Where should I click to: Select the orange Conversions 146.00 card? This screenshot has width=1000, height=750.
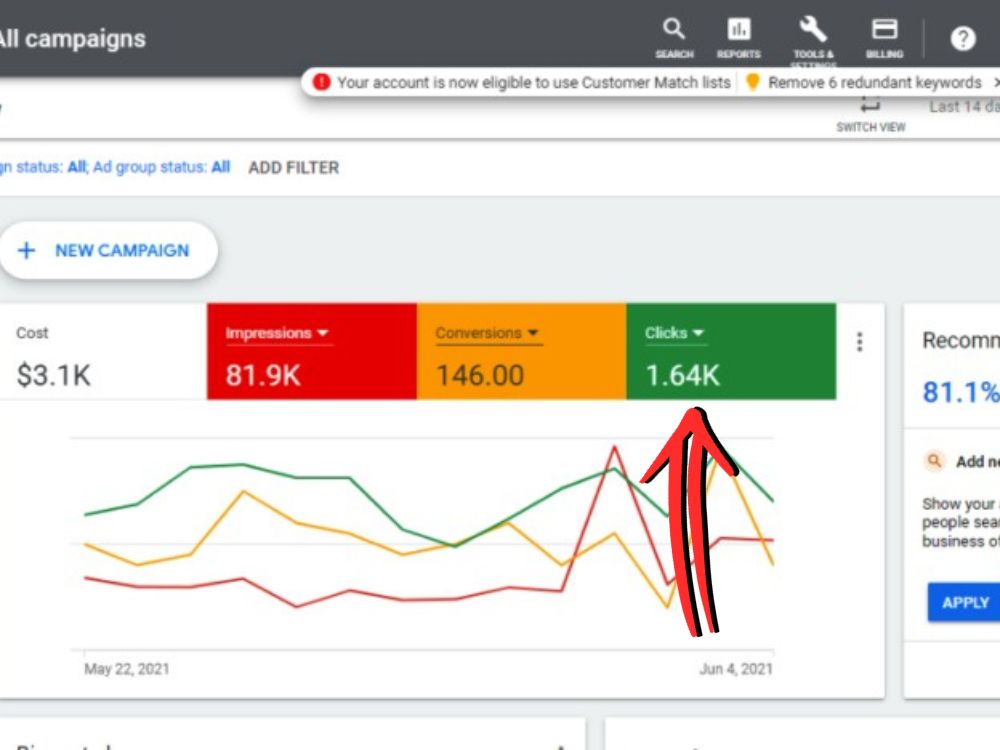click(522, 352)
